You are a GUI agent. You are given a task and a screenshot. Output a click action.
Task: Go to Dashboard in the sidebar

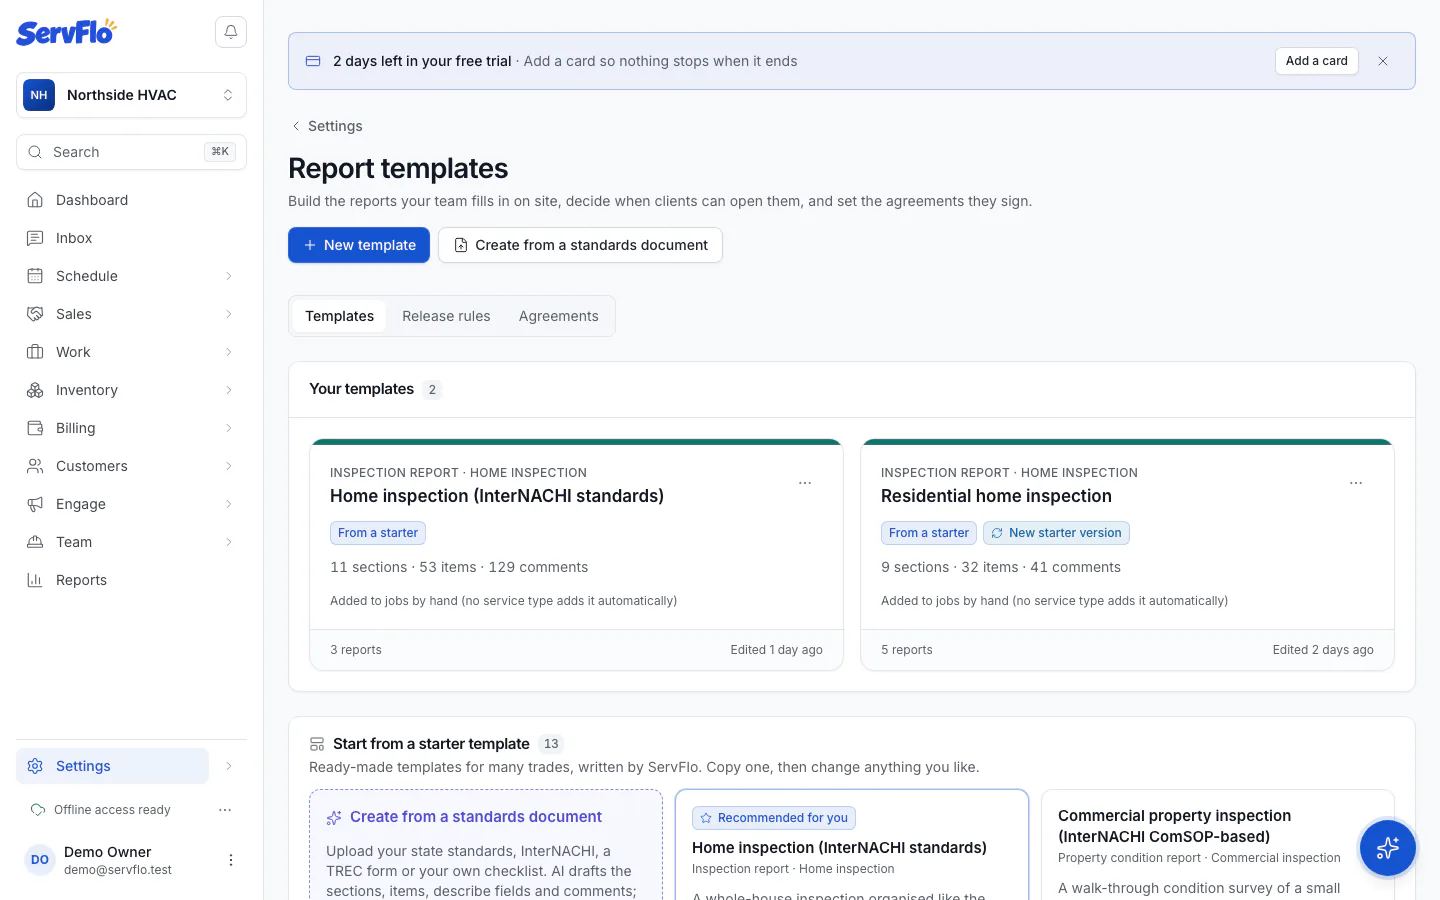click(x=131, y=200)
